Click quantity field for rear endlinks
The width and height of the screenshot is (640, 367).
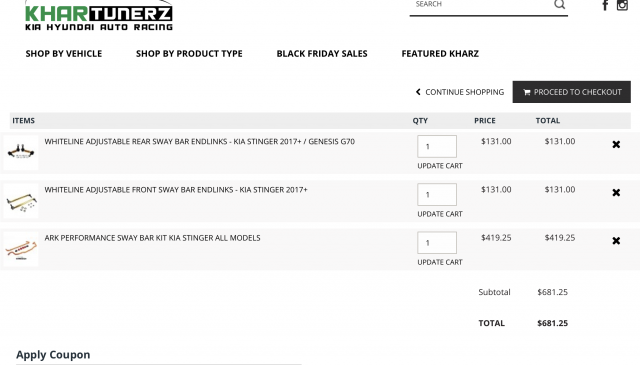(437, 146)
